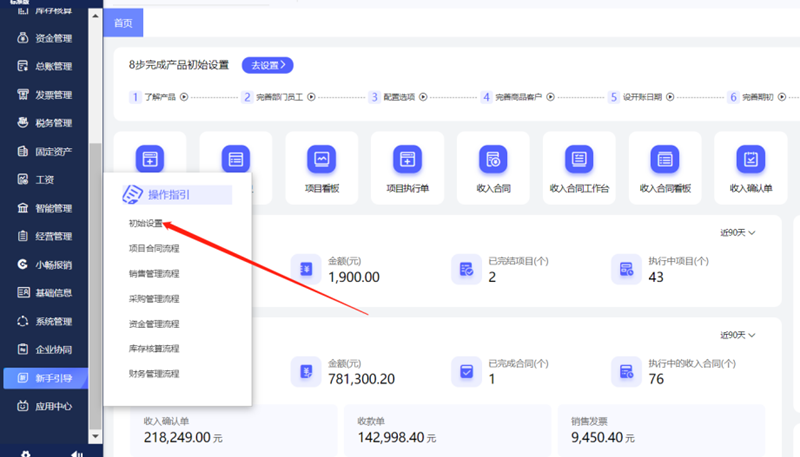Image resolution: width=800 pixels, height=457 pixels.
Task: Choose 项目合同流程 from the guide menu
Action: 154,248
